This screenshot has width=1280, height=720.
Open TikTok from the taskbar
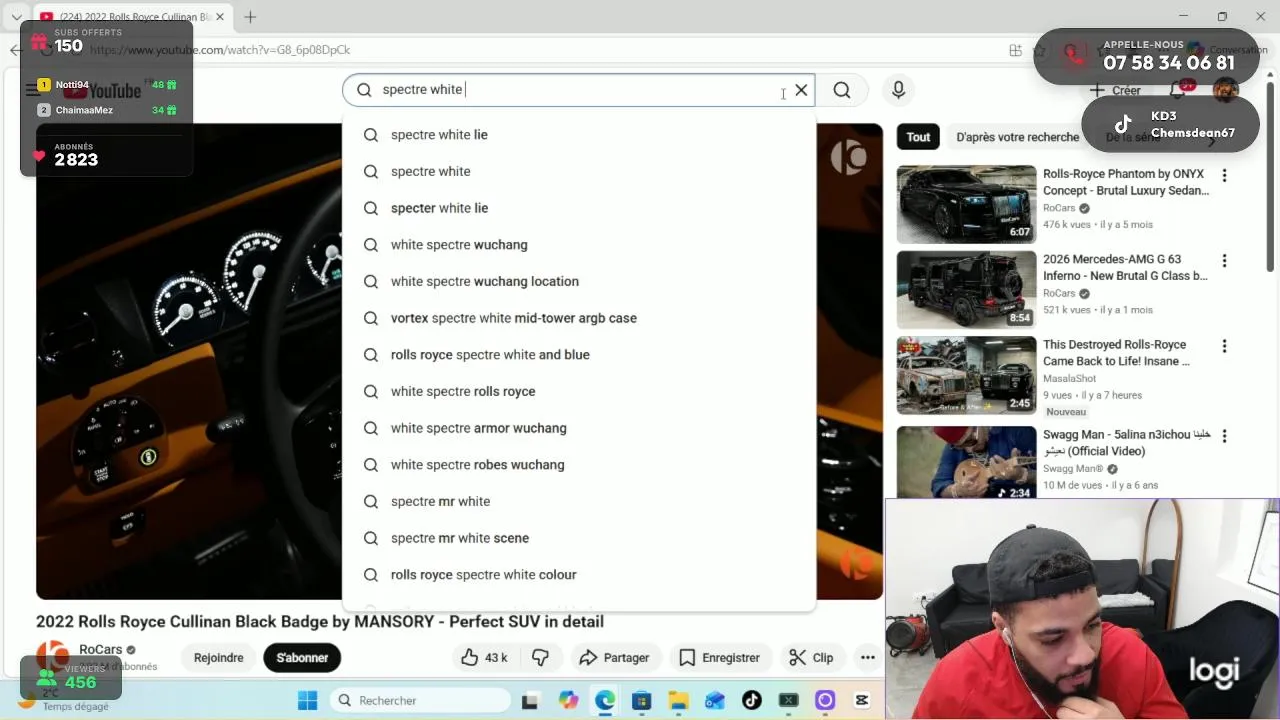pos(751,700)
